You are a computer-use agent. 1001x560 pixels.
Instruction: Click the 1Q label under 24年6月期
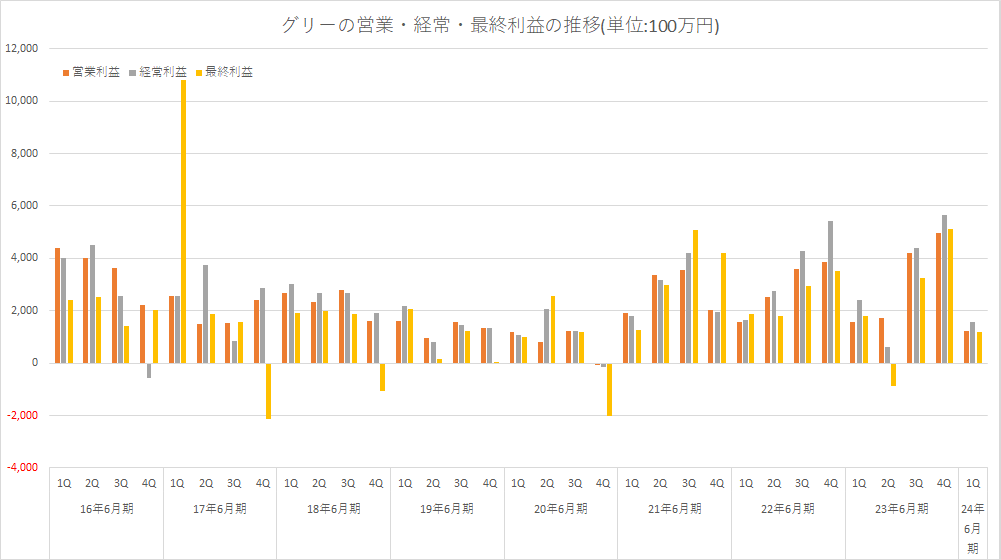pyautogui.click(x=973, y=483)
